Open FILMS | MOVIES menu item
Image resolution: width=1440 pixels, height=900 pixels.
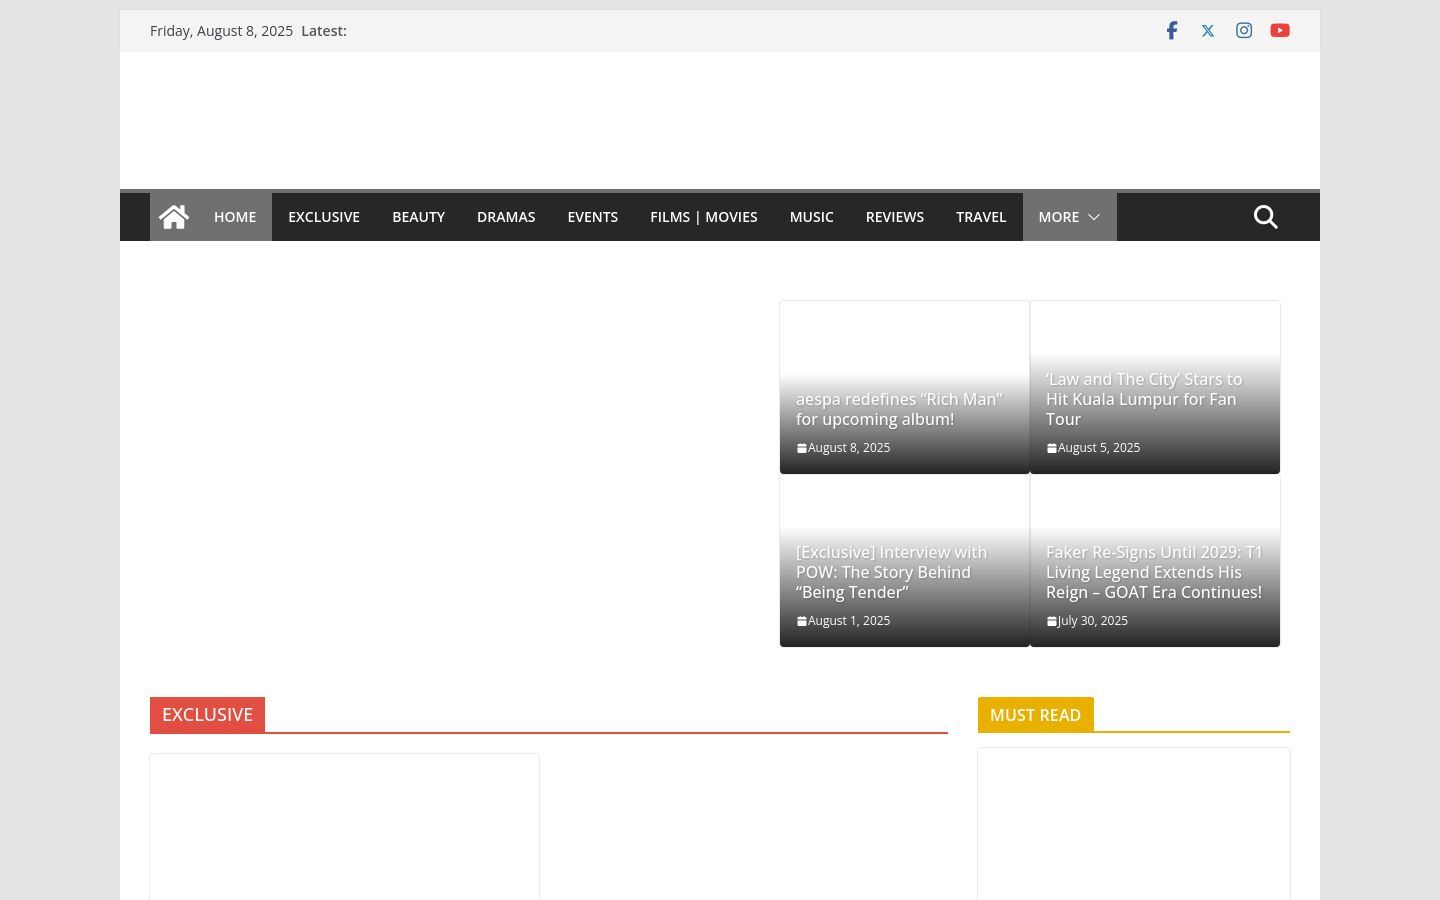coord(704,217)
